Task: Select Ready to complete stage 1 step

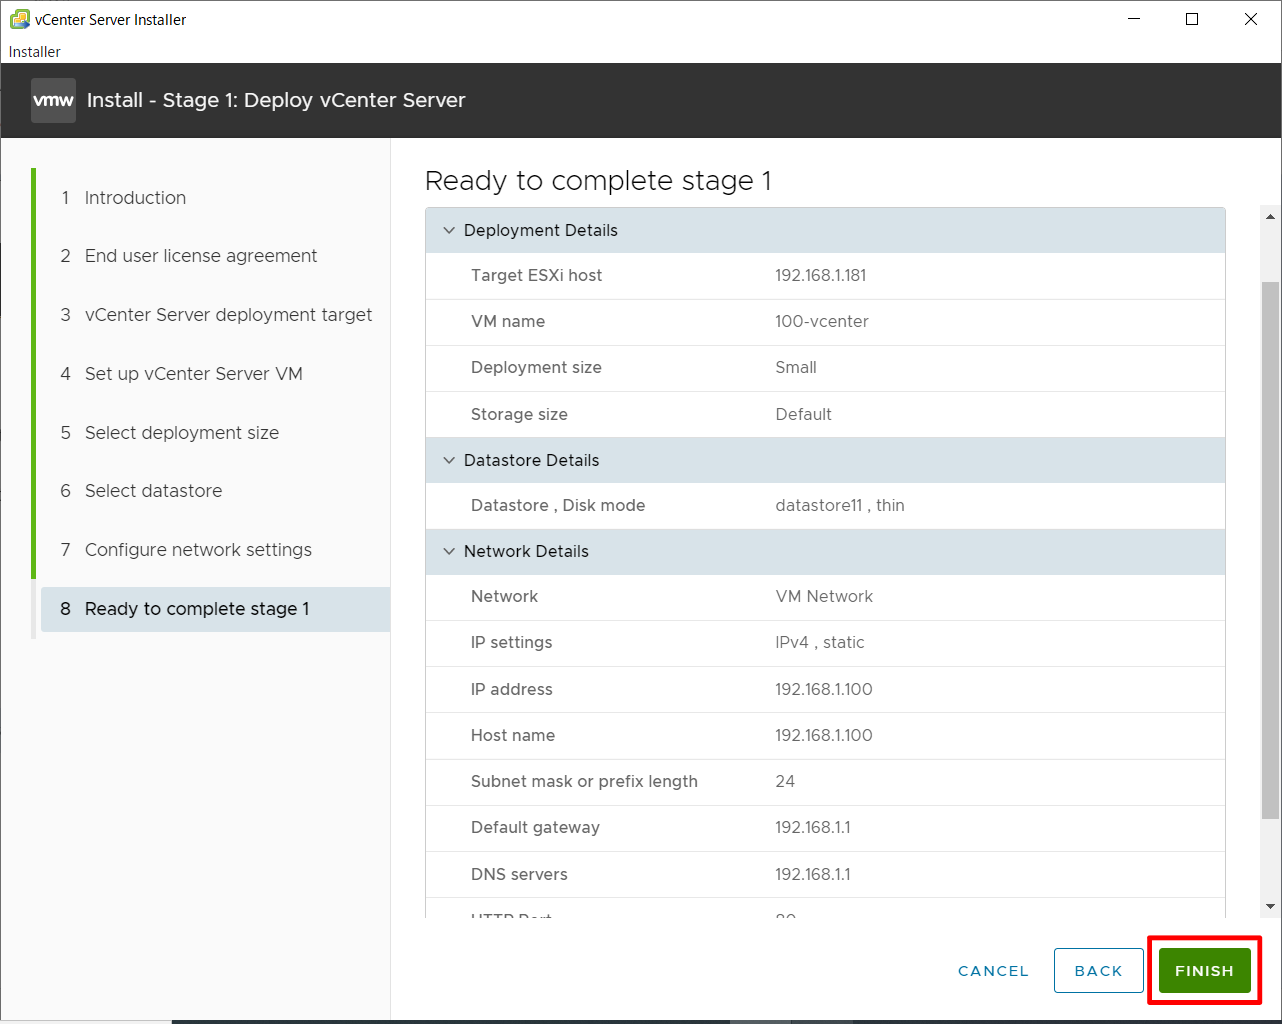Action: (215, 609)
